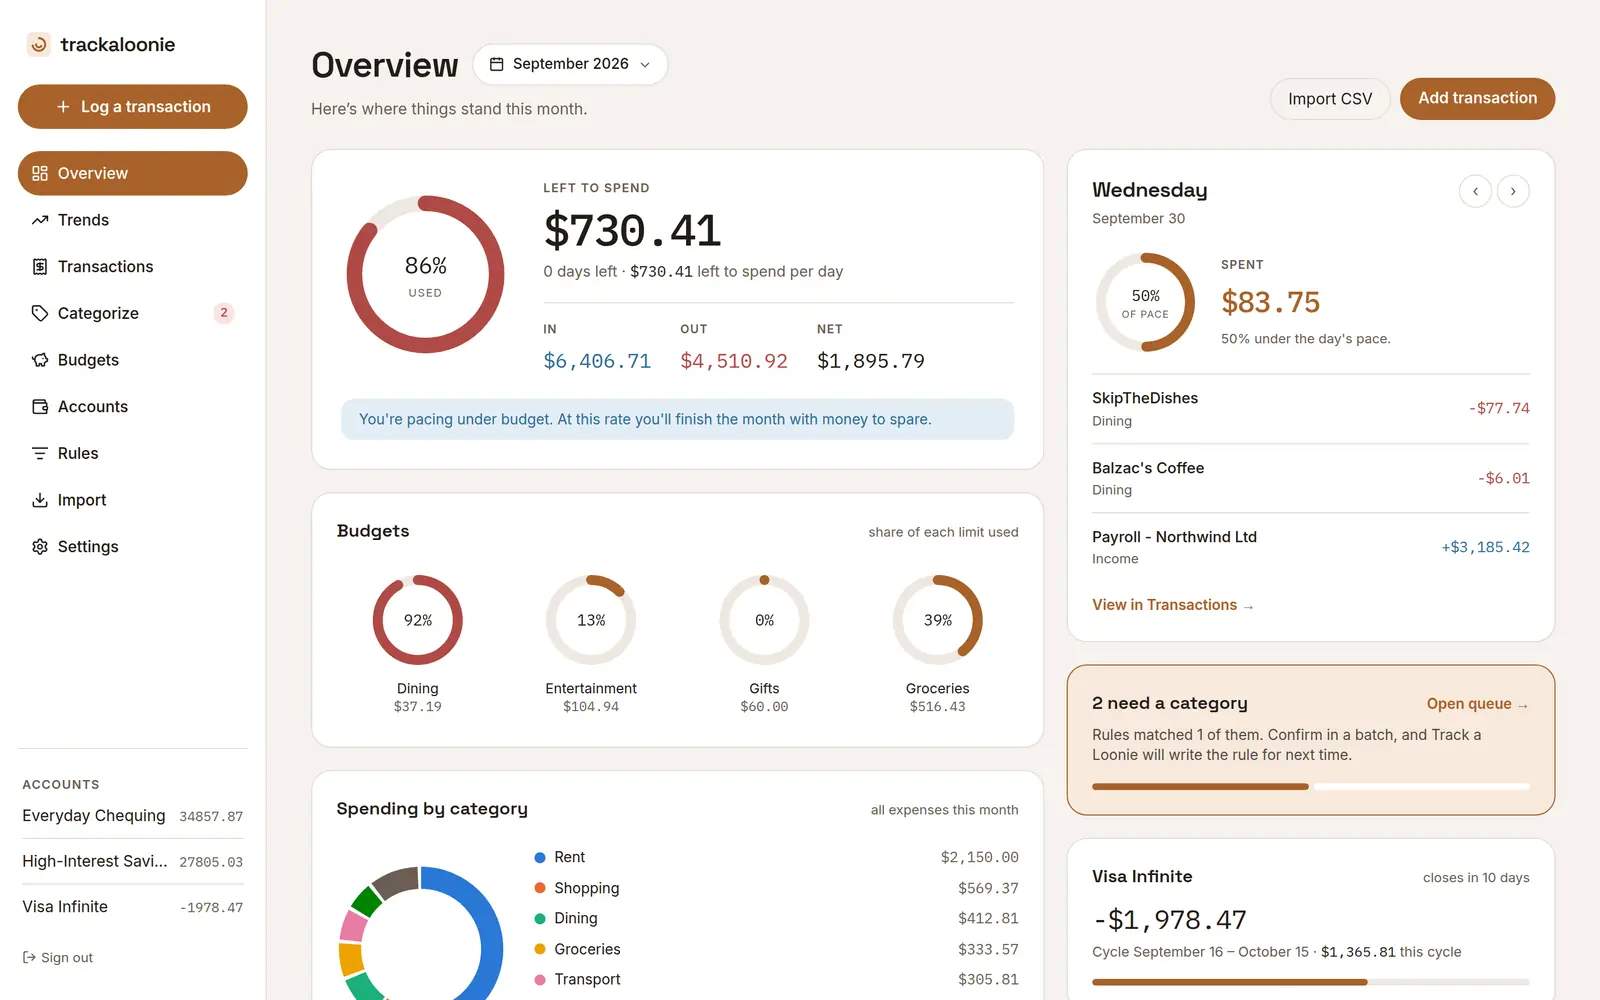Click the Budgets piggy bank icon
The width and height of the screenshot is (1600, 1000).
click(40, 360)
